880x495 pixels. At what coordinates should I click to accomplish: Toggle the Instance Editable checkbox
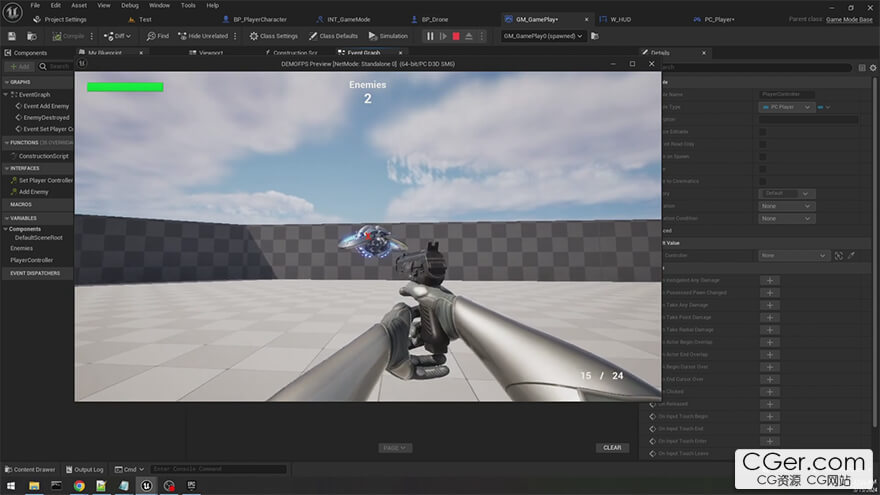click(x=762, y=132)
